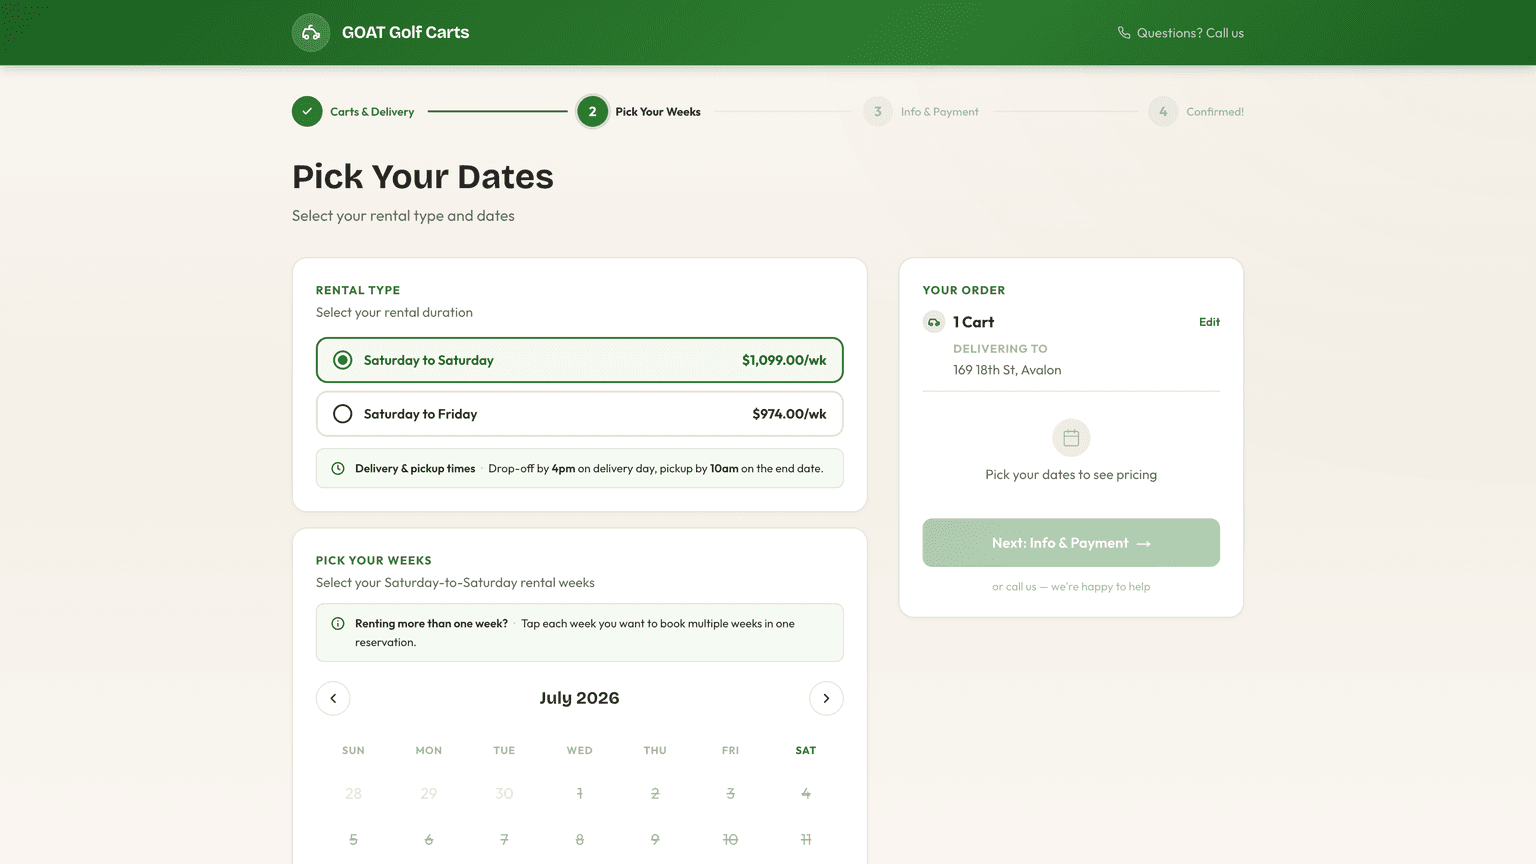Click calendar date 11 in Saturday column

click(x=806, y=840)
